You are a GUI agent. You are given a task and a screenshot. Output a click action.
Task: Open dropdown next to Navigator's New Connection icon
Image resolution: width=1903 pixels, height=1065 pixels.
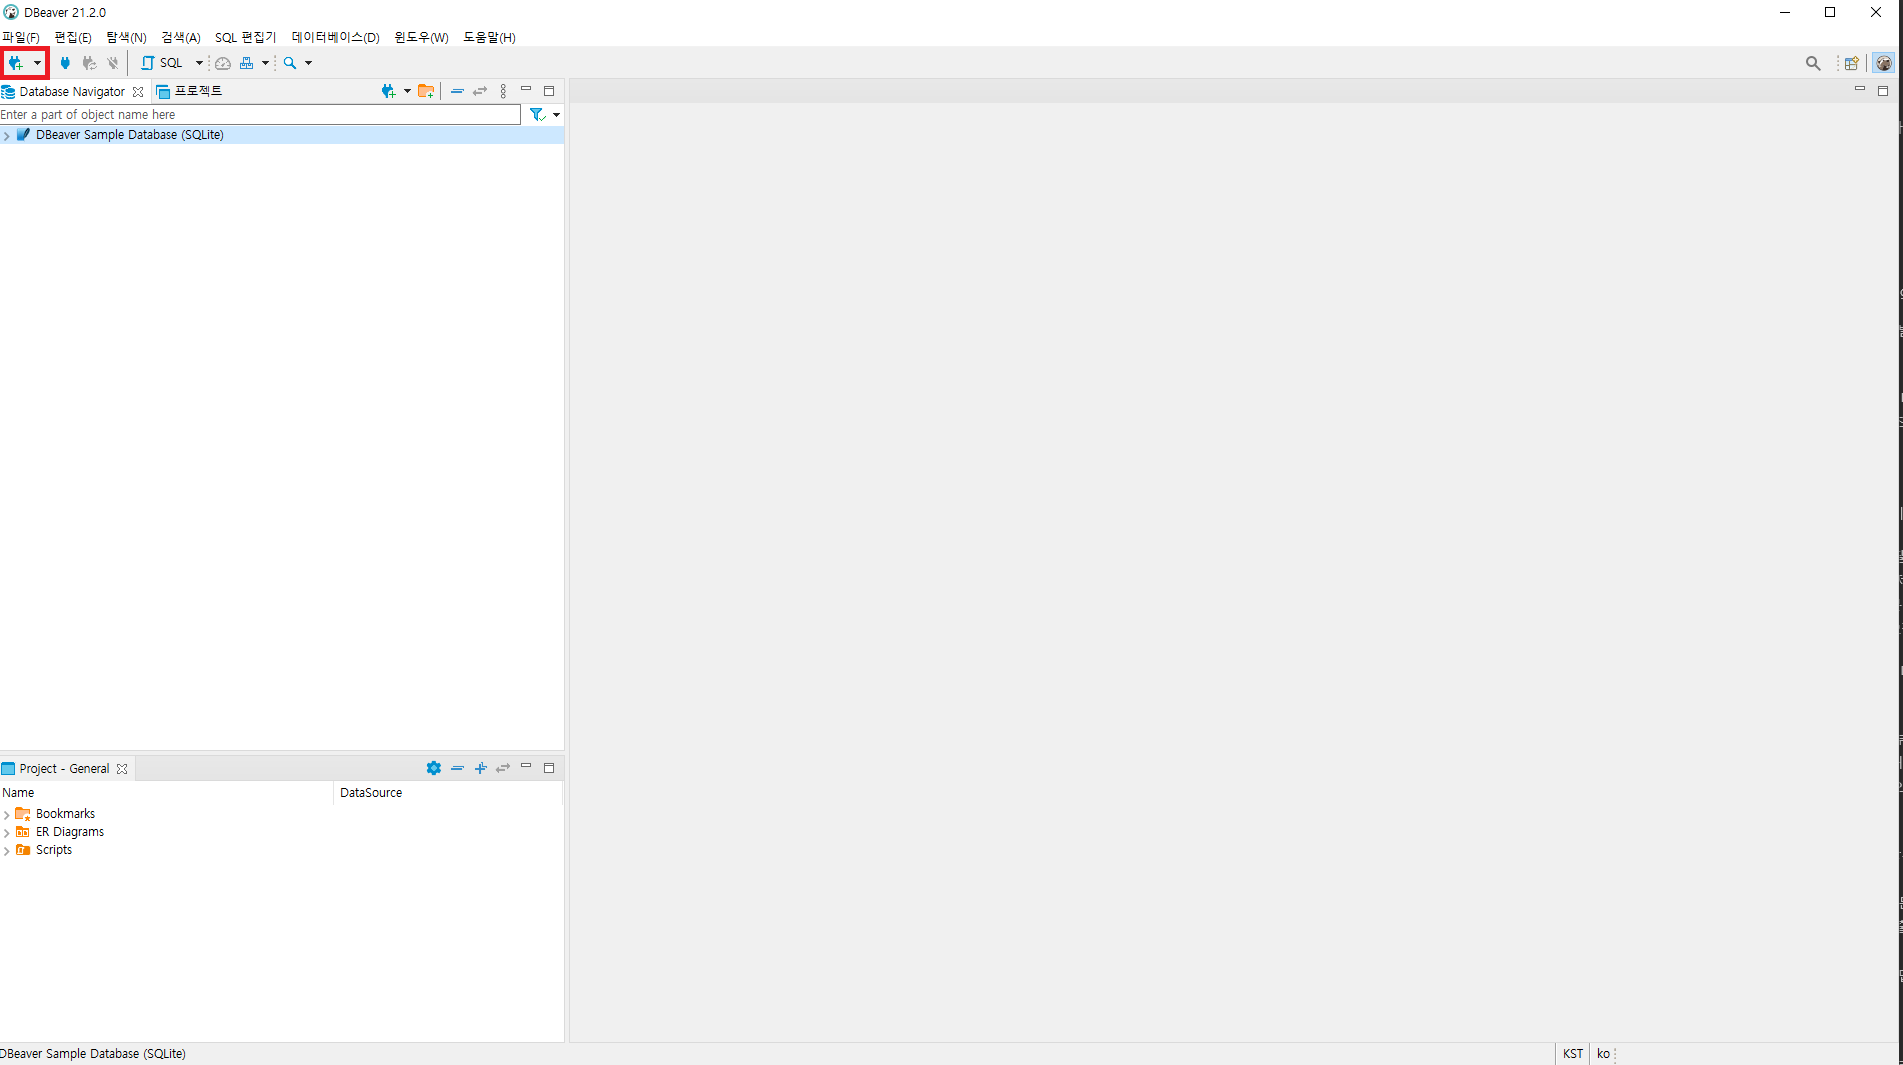[407, 91]
